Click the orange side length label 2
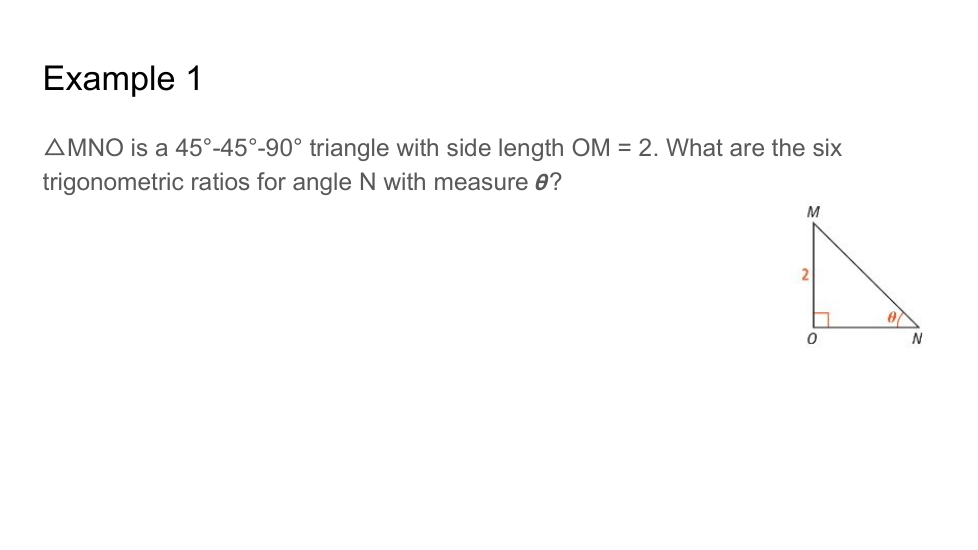978x550 pixels. [805, 274]
